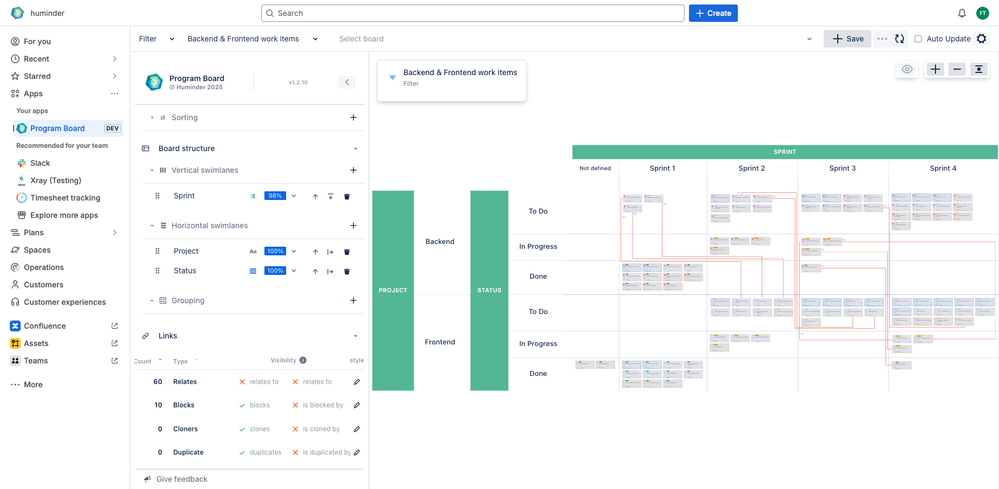Click the Search input field
The height and width of the screenshot is (489, 999).
coord(472,13)
